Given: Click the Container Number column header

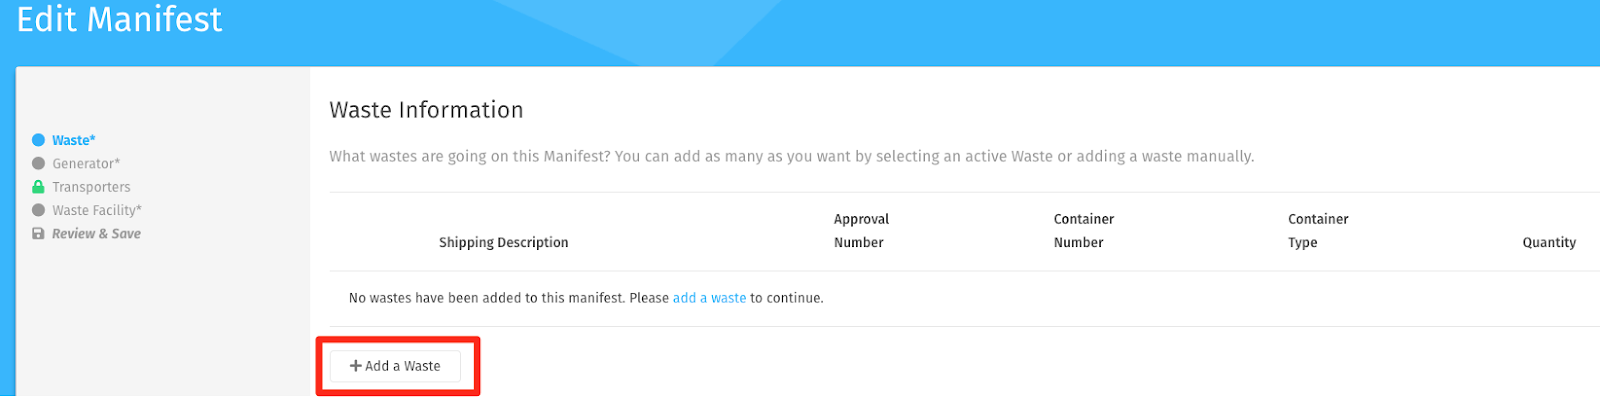Looking at the screenshot, I should point(1083,231).
